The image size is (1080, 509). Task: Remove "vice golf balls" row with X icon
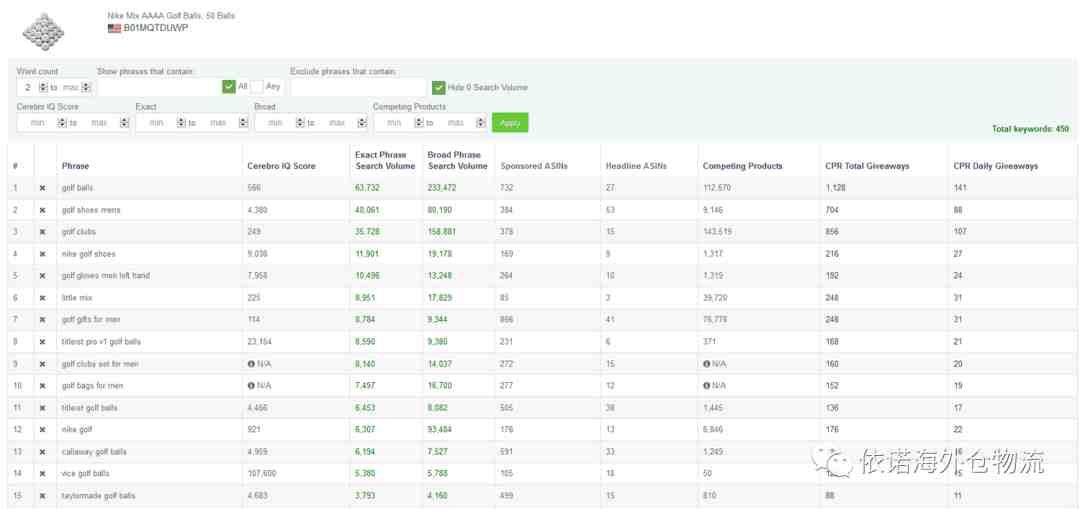42,475
